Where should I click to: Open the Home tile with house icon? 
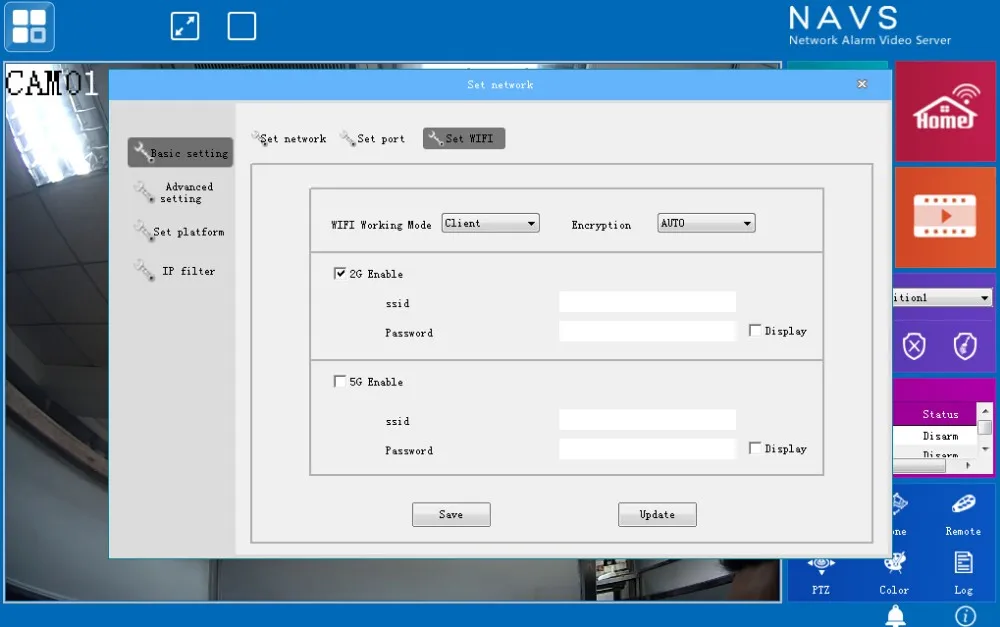[x=945, y=111]
